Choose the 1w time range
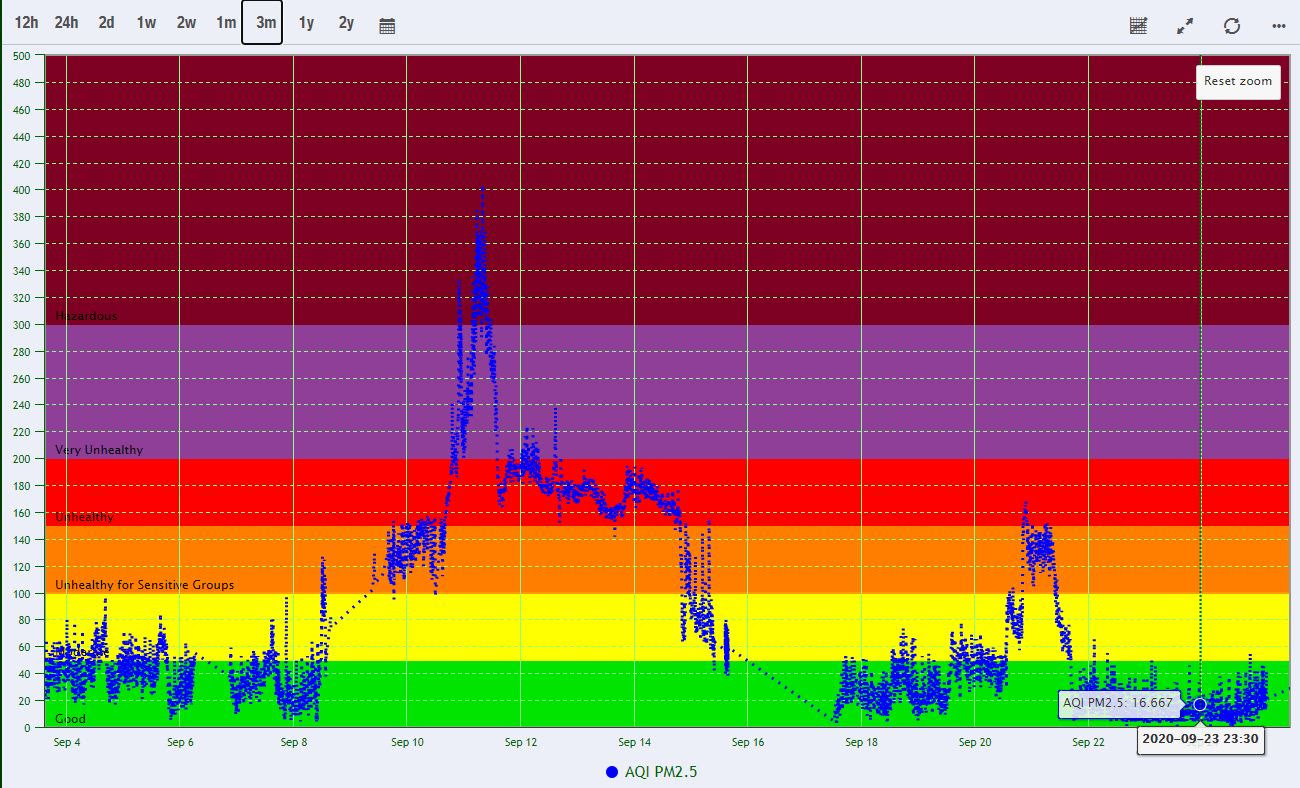Viewport: 1300px width, 788px height. click(x=146, y=23)
